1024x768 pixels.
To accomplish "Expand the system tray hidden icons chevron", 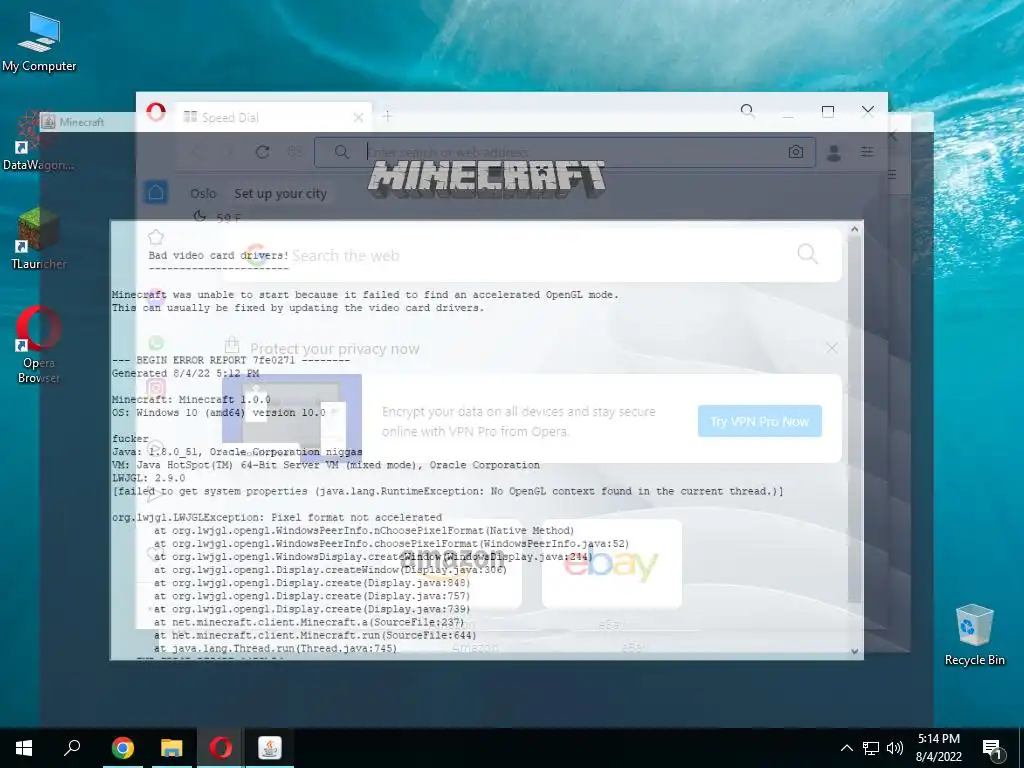I will [846, 748].
